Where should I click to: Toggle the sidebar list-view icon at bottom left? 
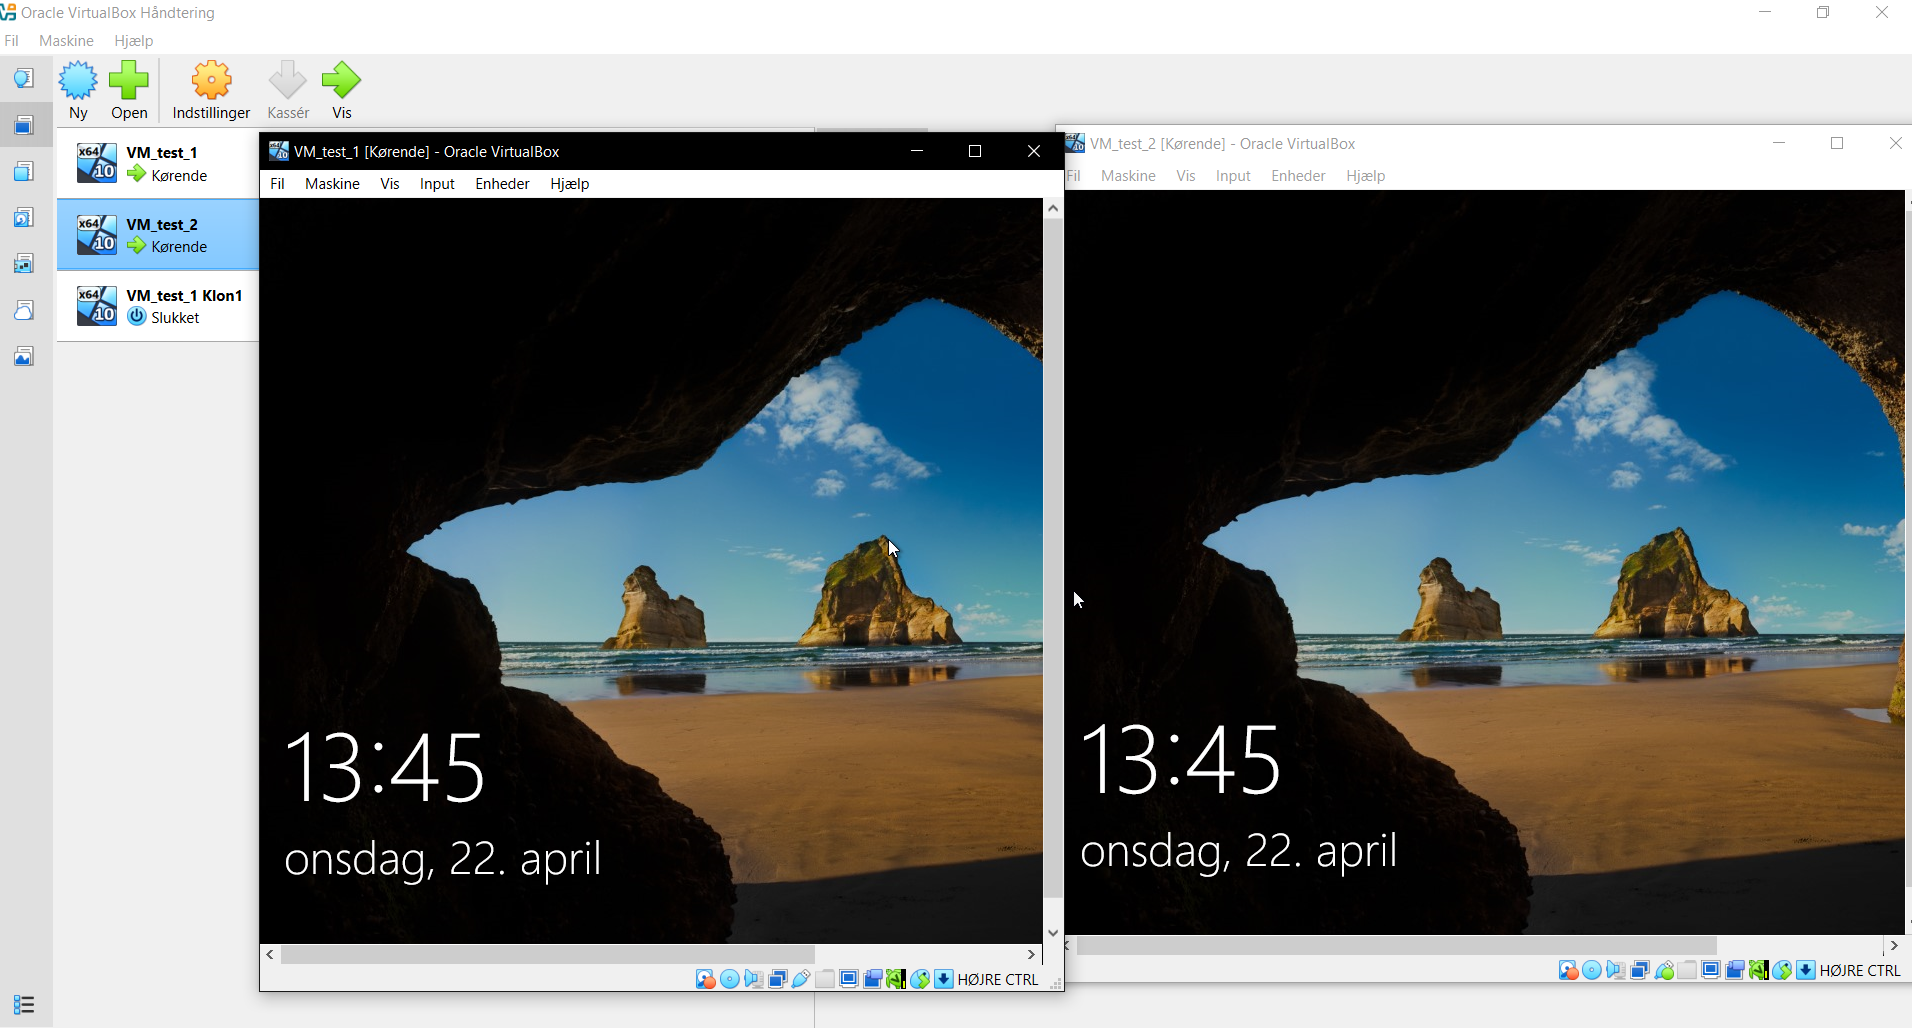[24, 1004]
